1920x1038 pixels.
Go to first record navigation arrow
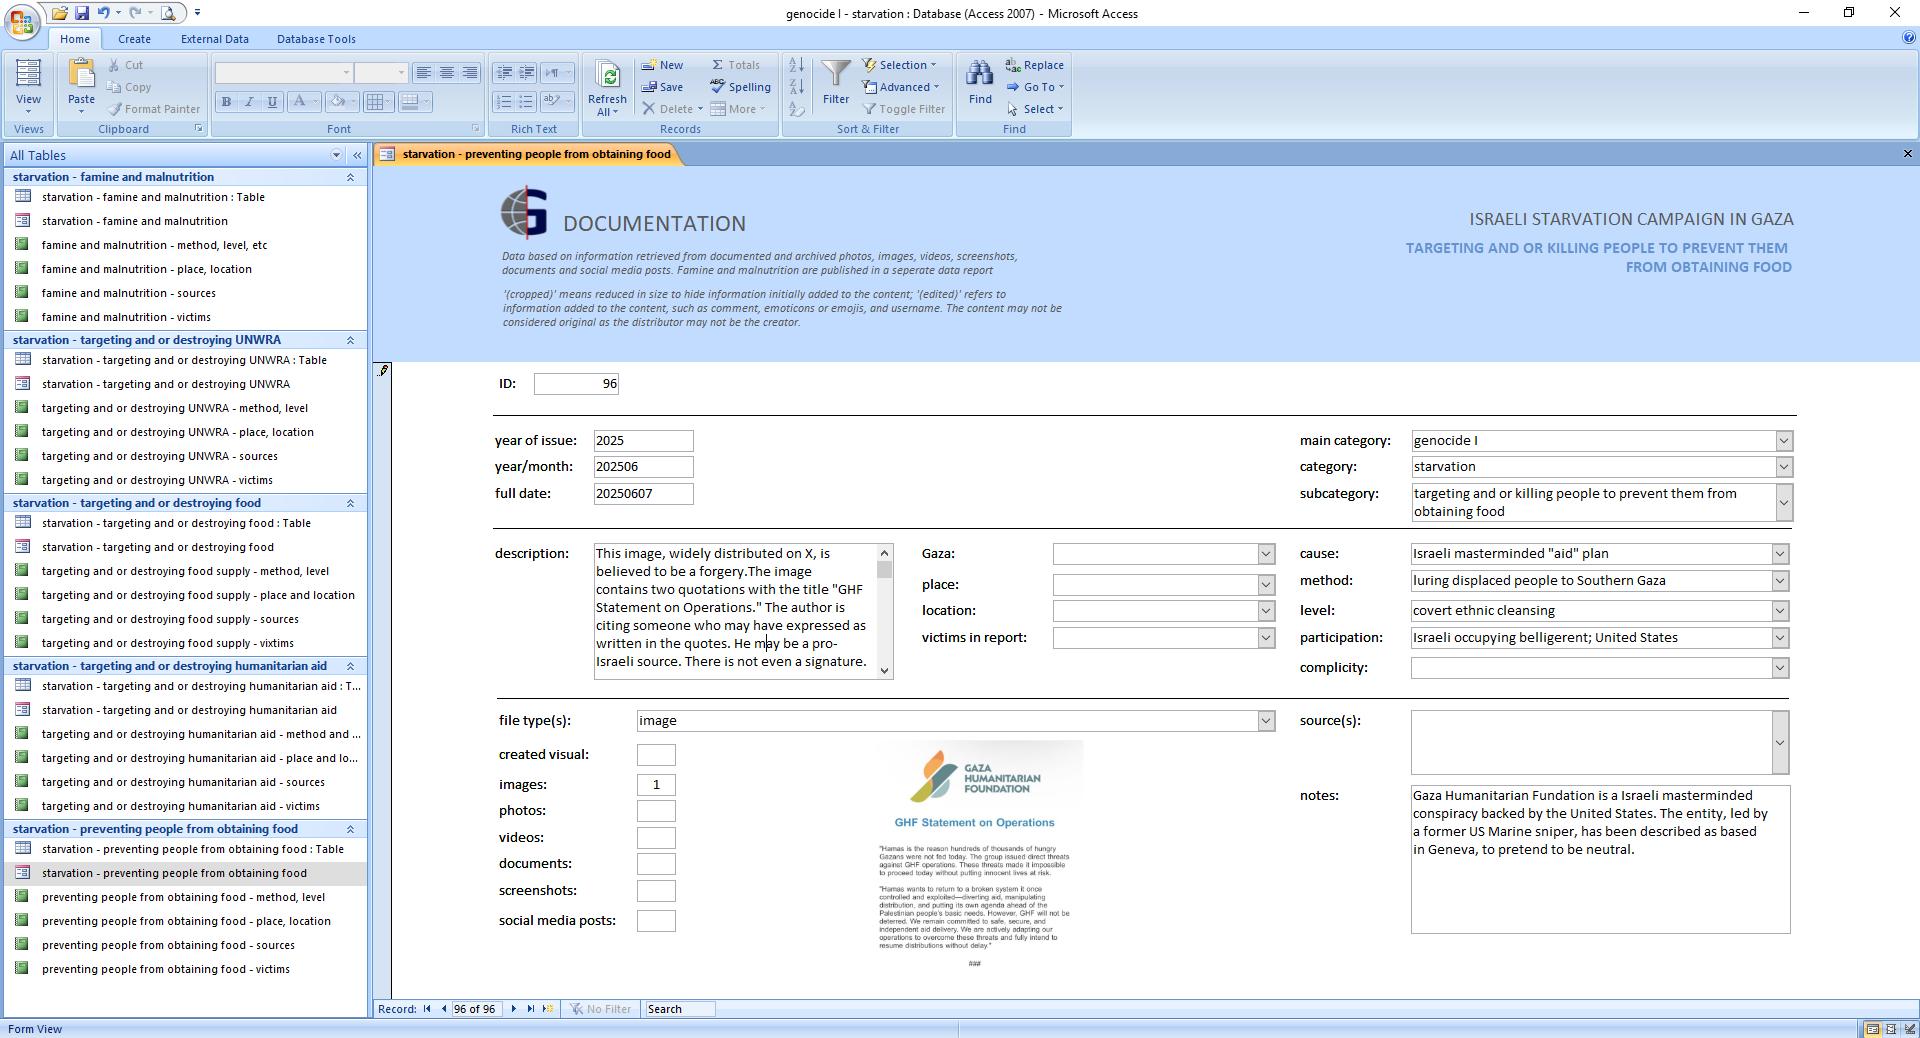click(428, 1009)
